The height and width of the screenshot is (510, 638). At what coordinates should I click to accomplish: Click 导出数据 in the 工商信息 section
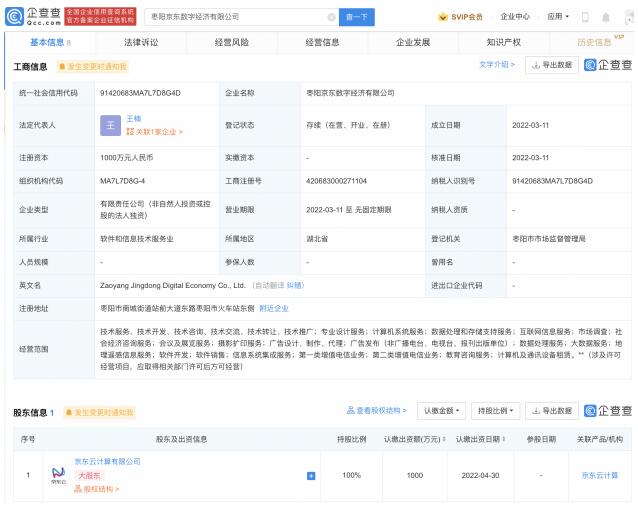tap(551, 65)
